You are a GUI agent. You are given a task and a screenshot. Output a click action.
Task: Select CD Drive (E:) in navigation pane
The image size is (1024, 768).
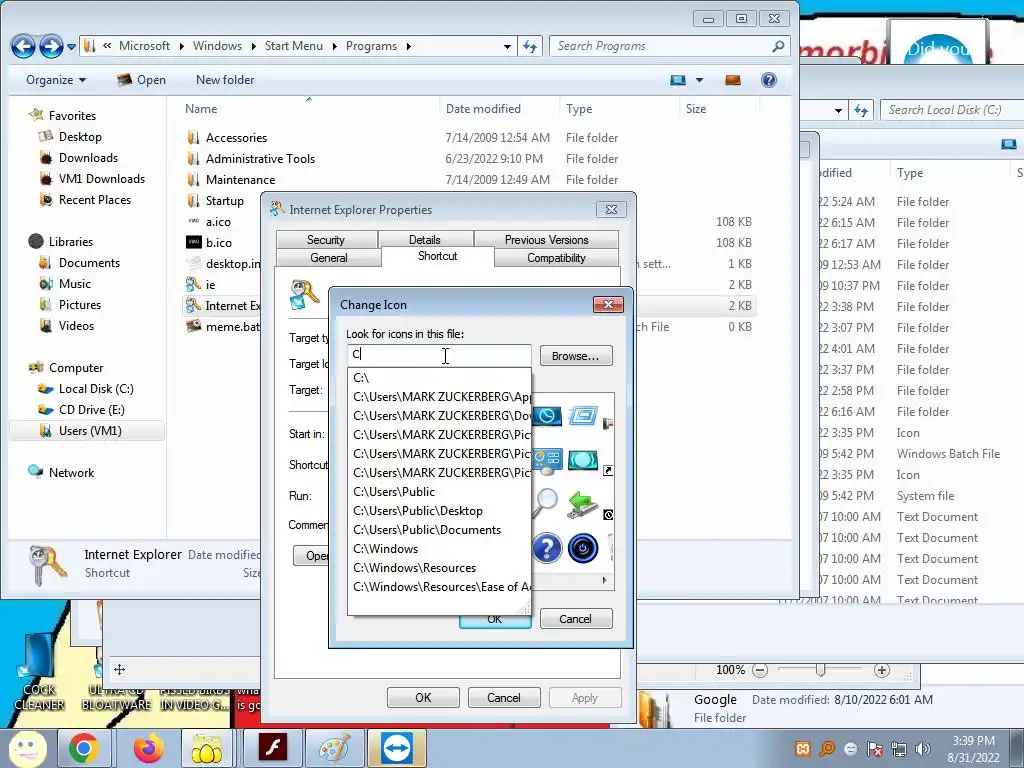click(x=91, y=409)
